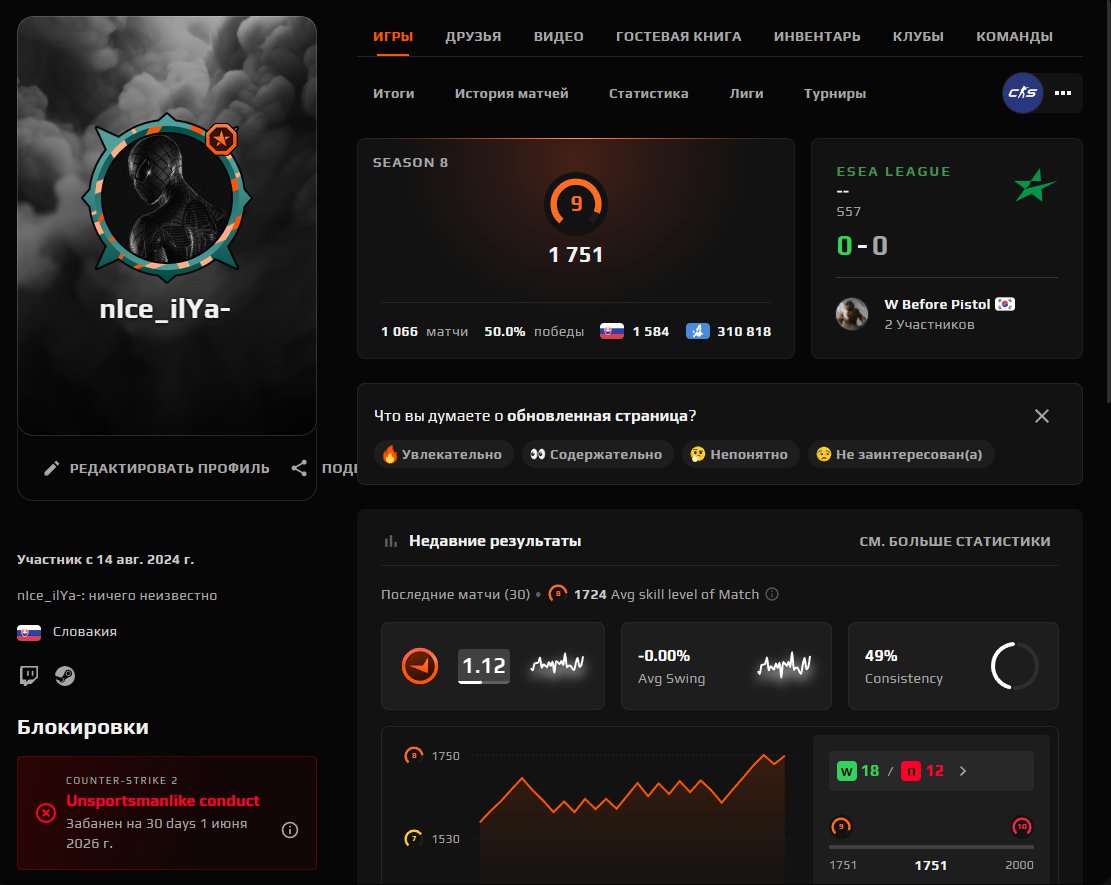The height and width of the screenshot is (885, 1111).
Task: Click the Avg Swing sparkline chart
Action: point(784,665)
